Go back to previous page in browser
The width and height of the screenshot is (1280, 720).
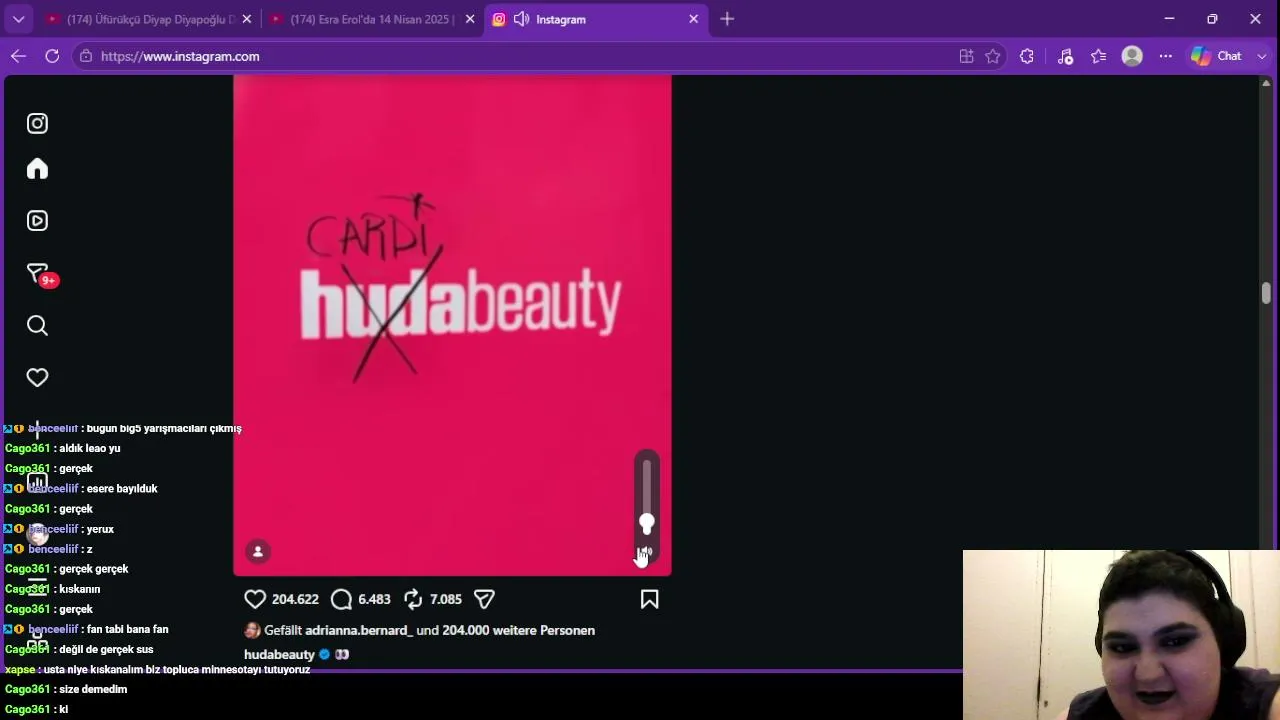point(18,56)
